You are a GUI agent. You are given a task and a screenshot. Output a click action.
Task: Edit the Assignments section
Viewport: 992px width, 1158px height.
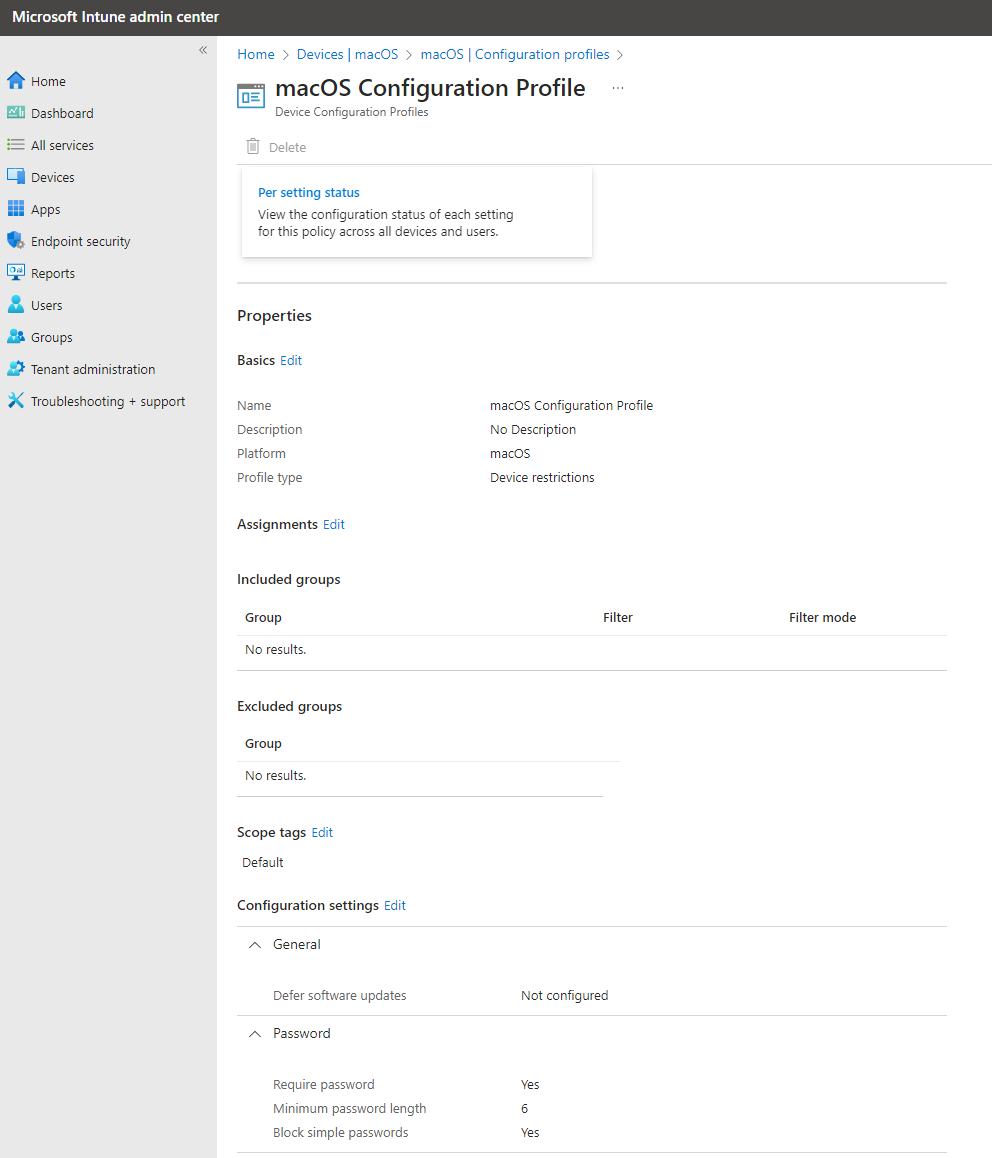[x=333, y=524]
